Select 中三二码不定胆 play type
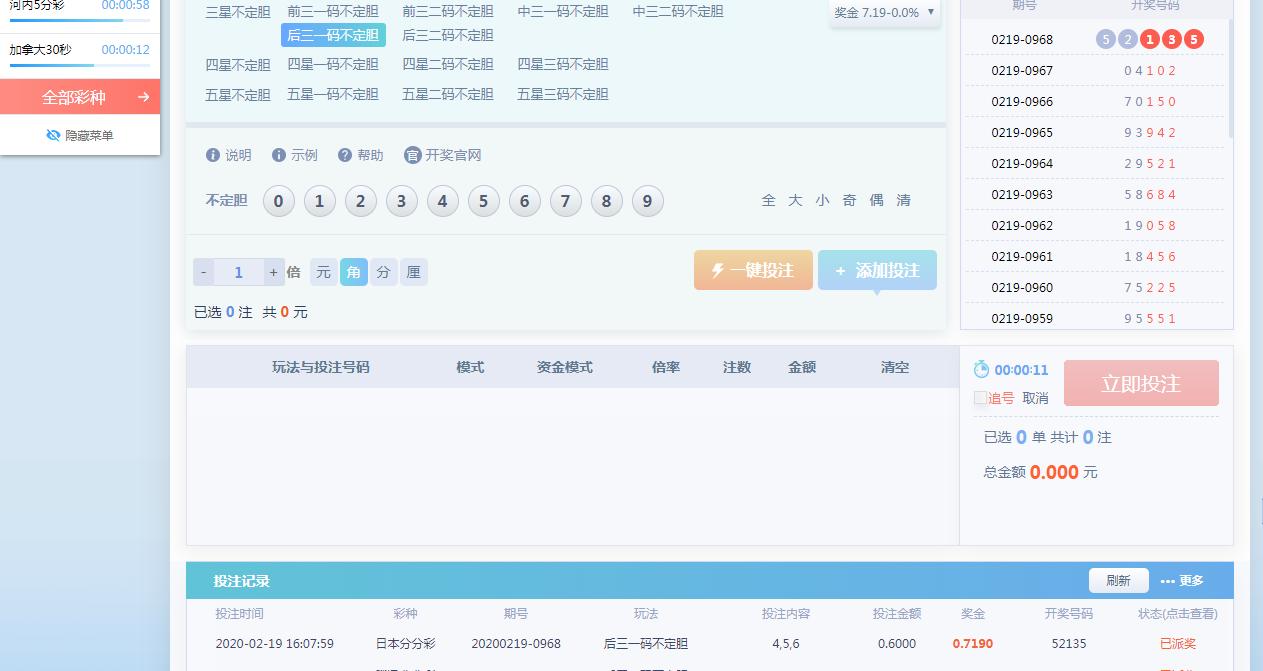The height and width of the screenshot is (671, 1263). click(x=678, y=12)
